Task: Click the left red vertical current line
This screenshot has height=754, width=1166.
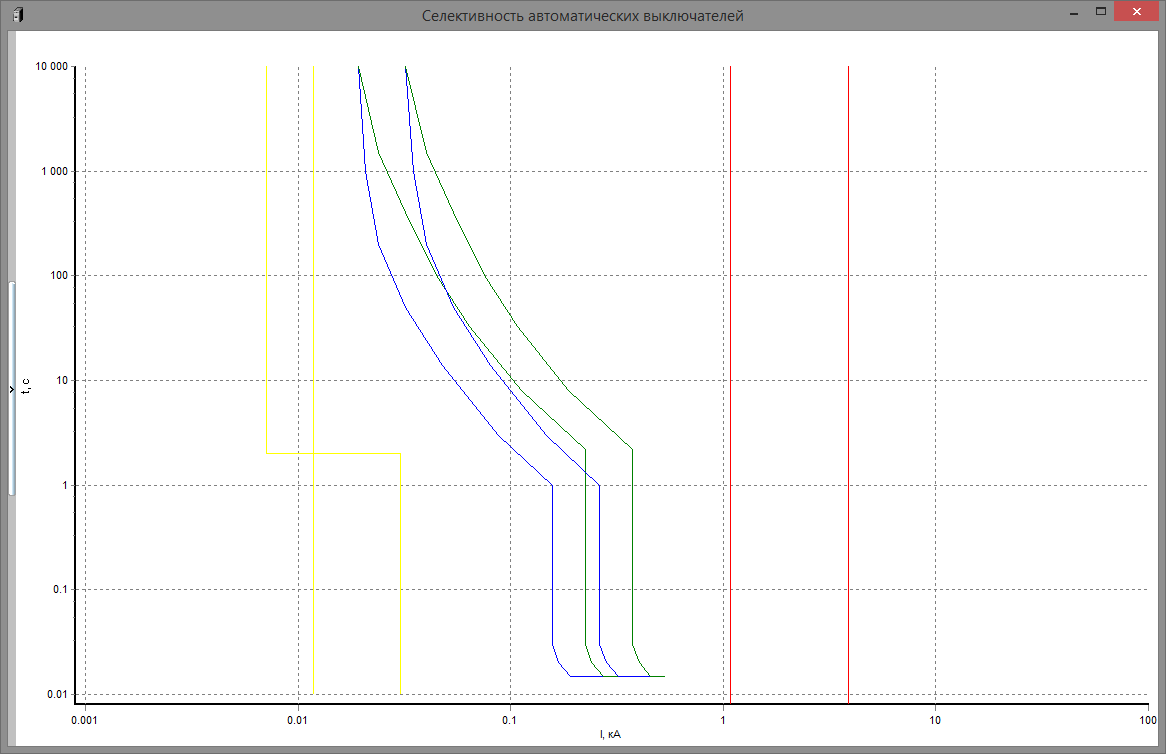Action: 730,384
